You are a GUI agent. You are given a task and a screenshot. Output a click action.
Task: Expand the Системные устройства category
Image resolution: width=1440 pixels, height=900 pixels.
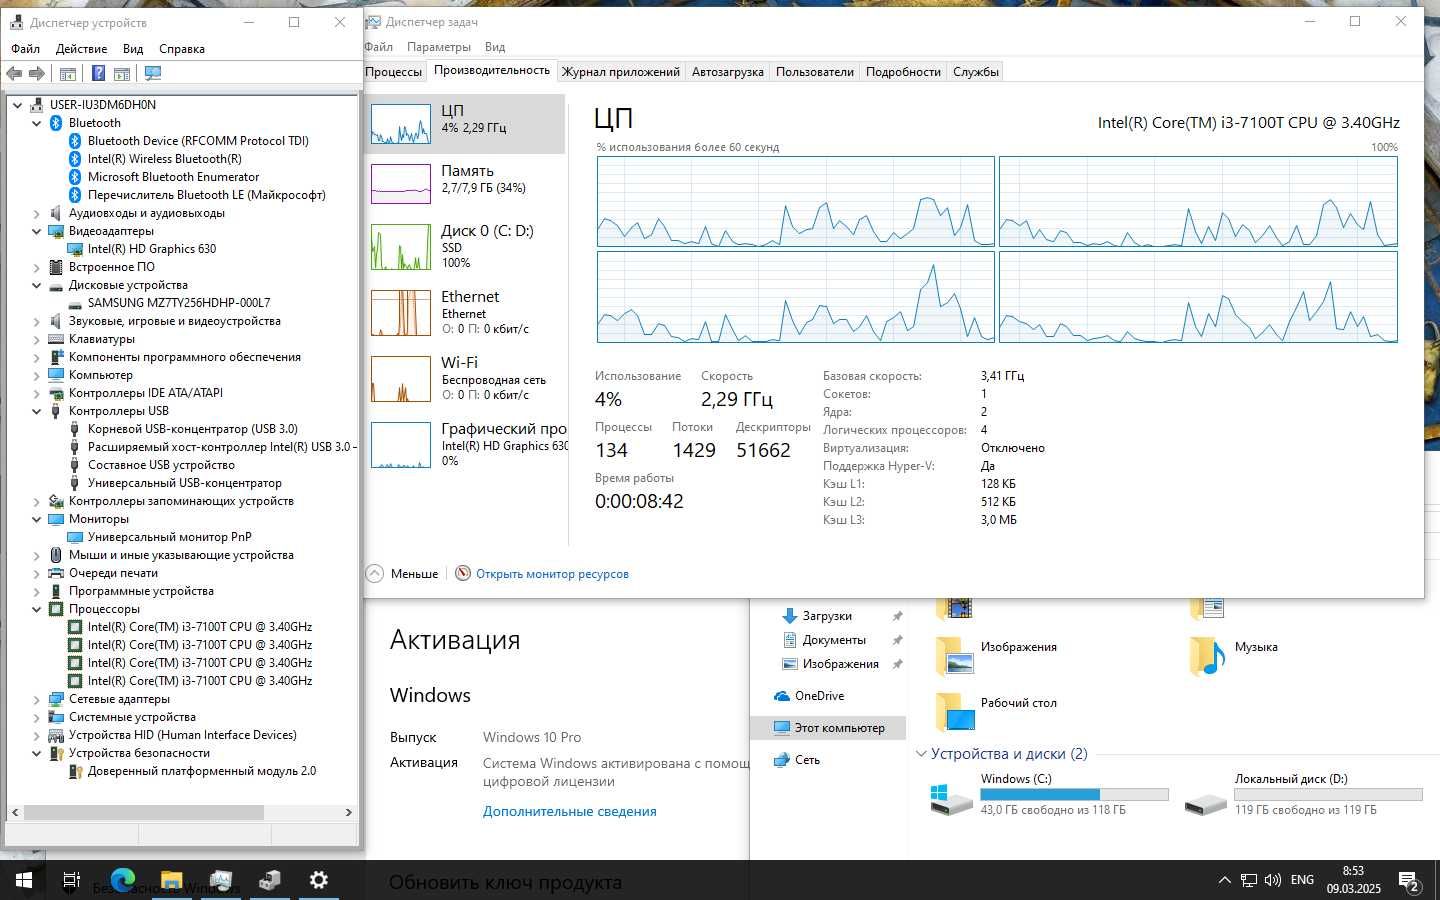37,717
